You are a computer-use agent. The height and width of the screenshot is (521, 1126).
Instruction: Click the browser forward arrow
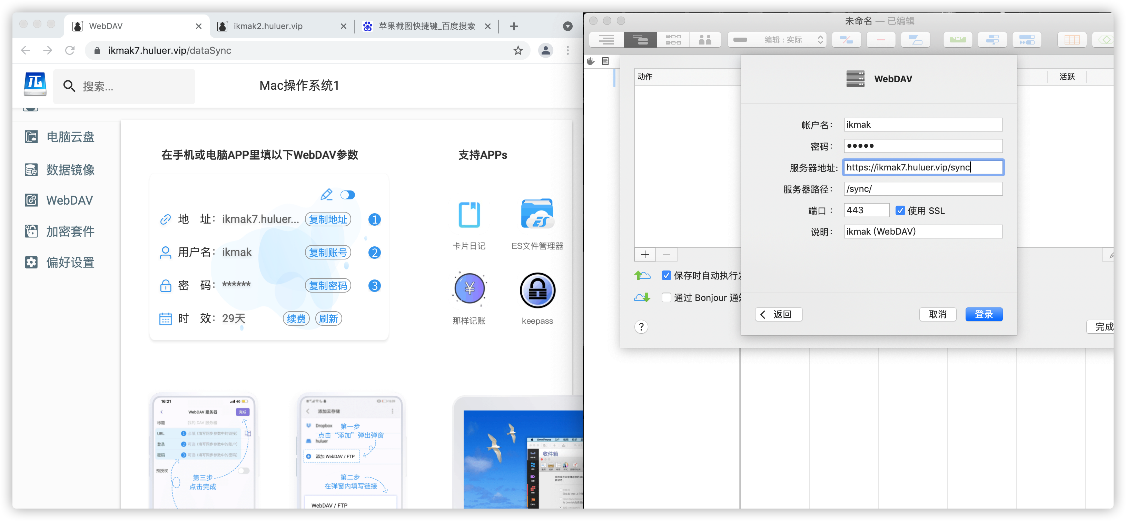[47, 50]
